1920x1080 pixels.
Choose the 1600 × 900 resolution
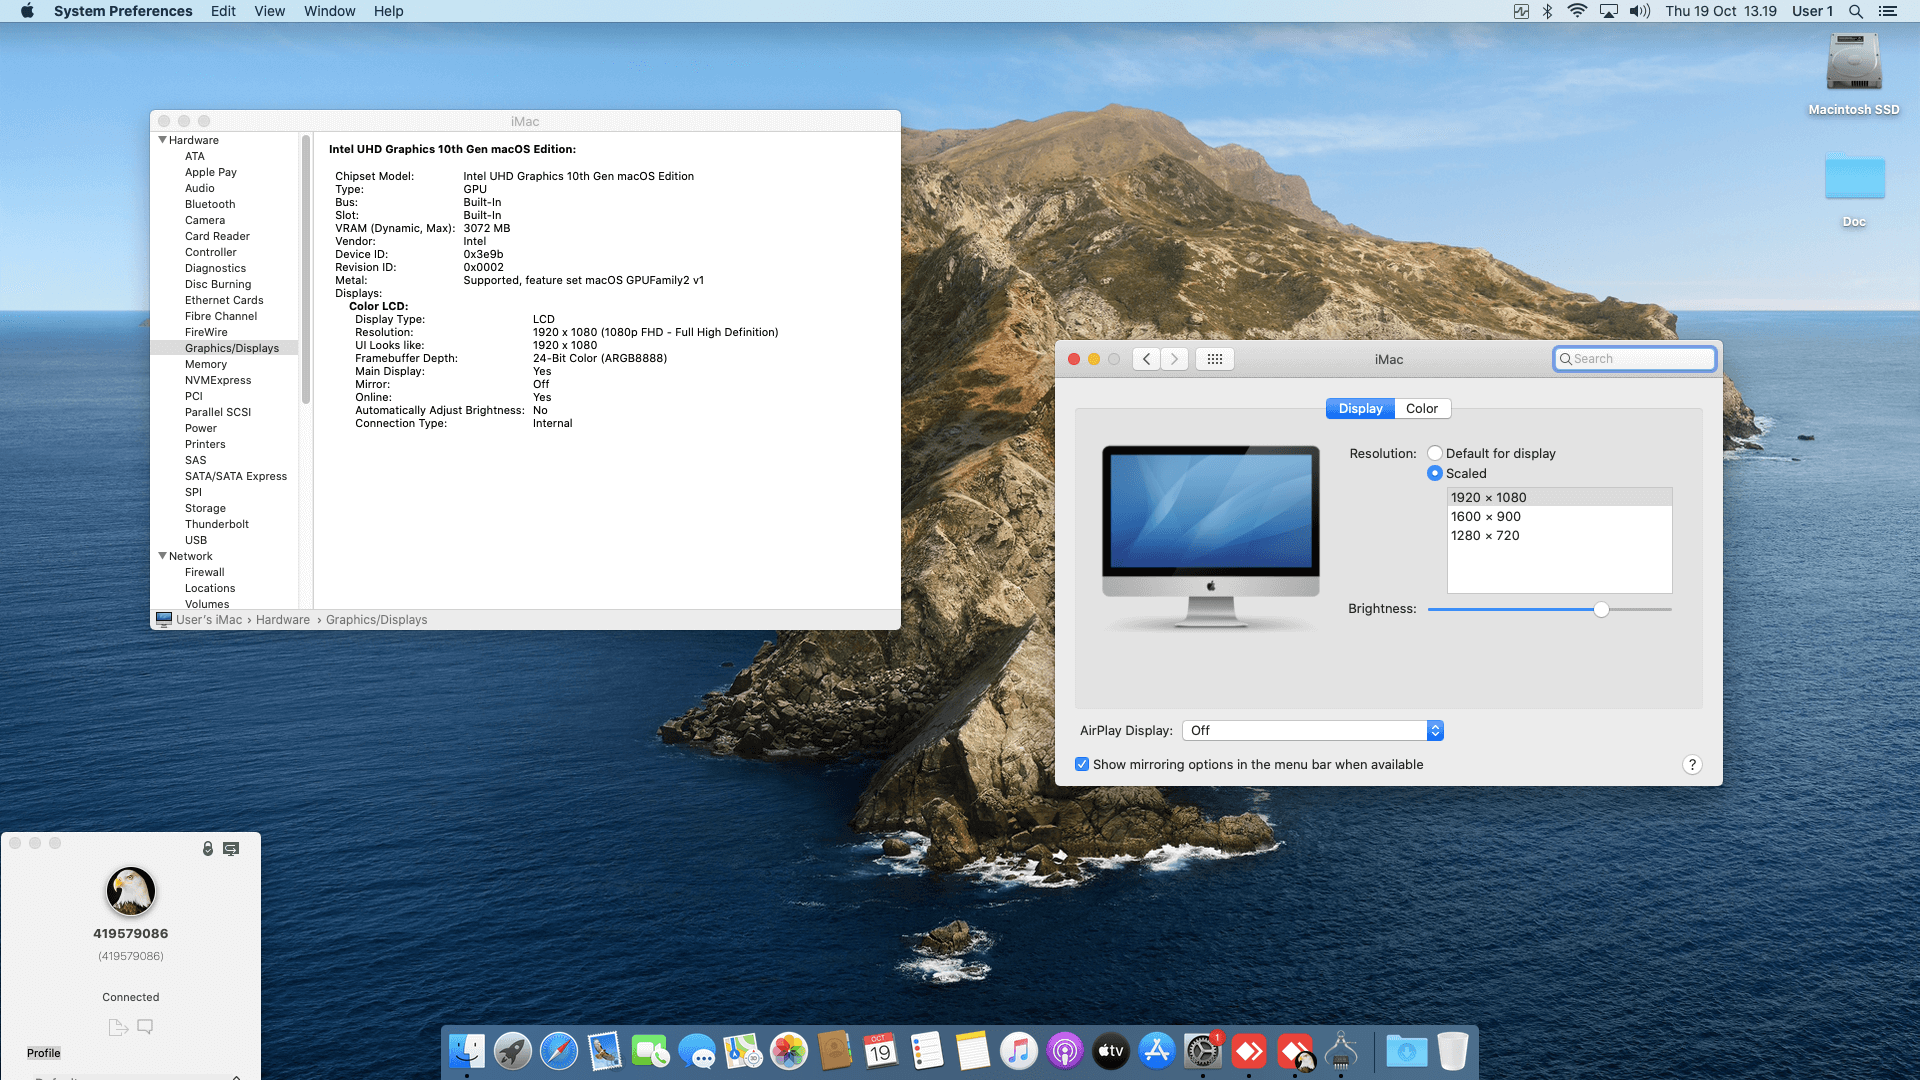[1560, 517]
